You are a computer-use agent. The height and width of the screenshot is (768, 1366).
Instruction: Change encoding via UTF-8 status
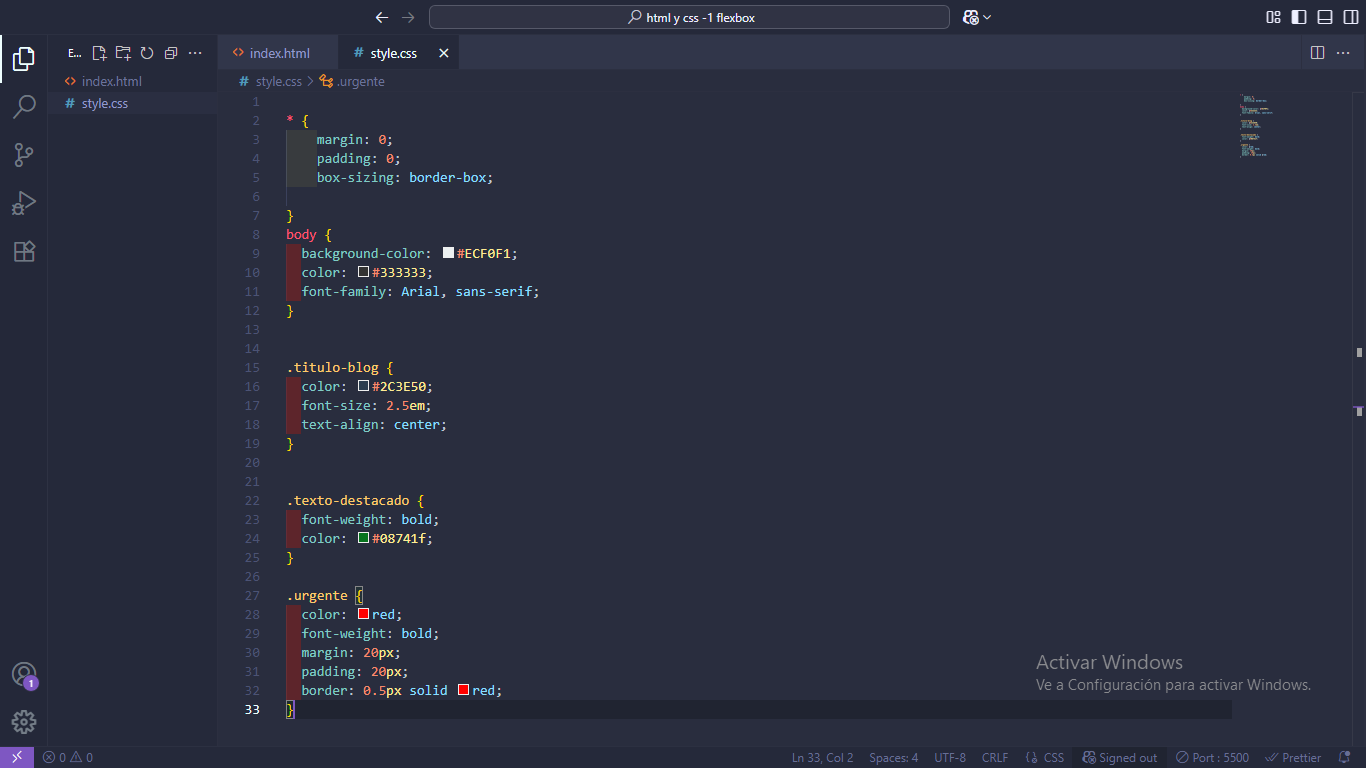point(950,757)
